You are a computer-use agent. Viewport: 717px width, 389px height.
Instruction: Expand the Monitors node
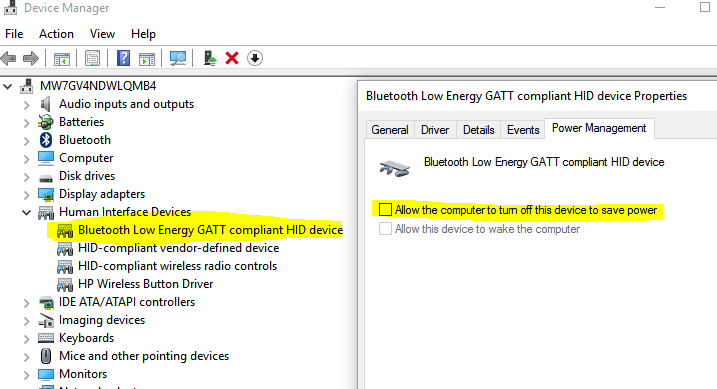click(x=27, y=375)
